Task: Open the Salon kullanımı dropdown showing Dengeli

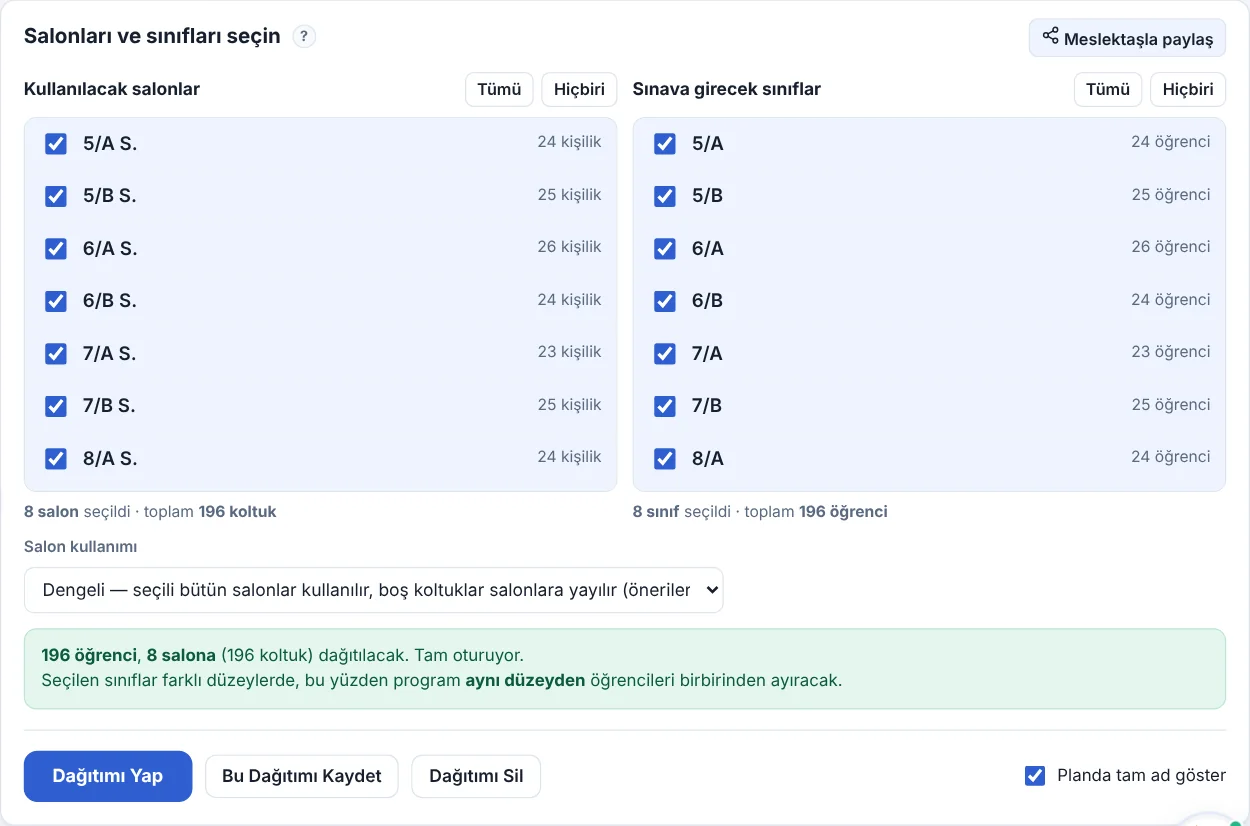Action: 374,590
